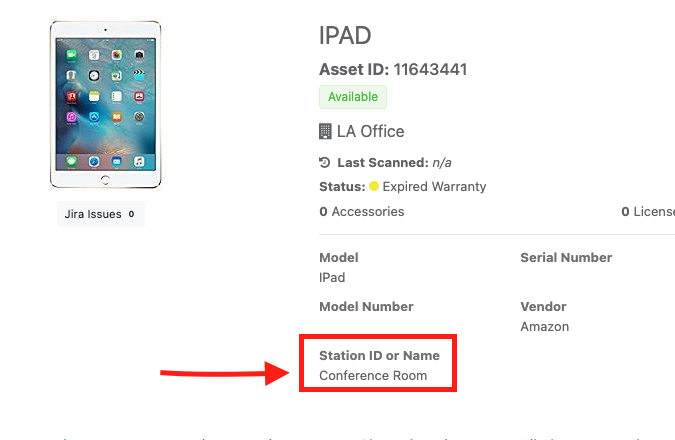
Task: Click the yellow status dot indicator
Action: click(374, 187)
